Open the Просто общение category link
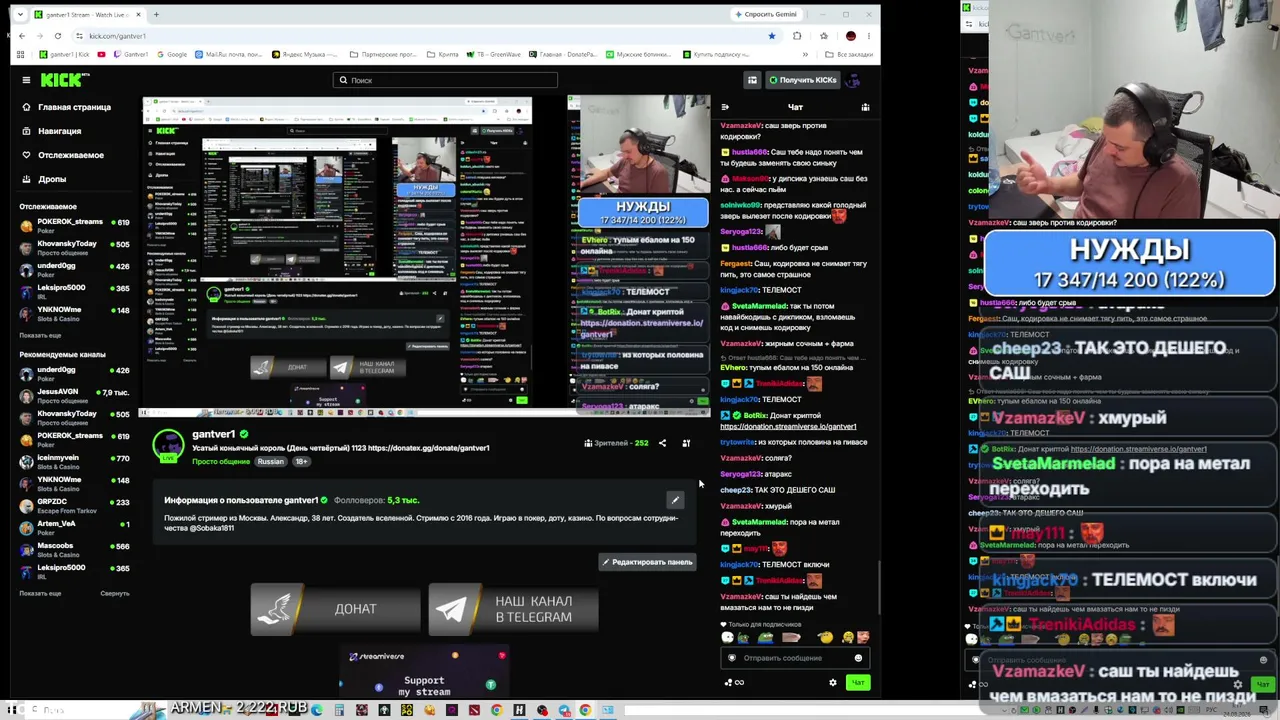This screenshot has height=720, width=1280. [x=221, y=462]
